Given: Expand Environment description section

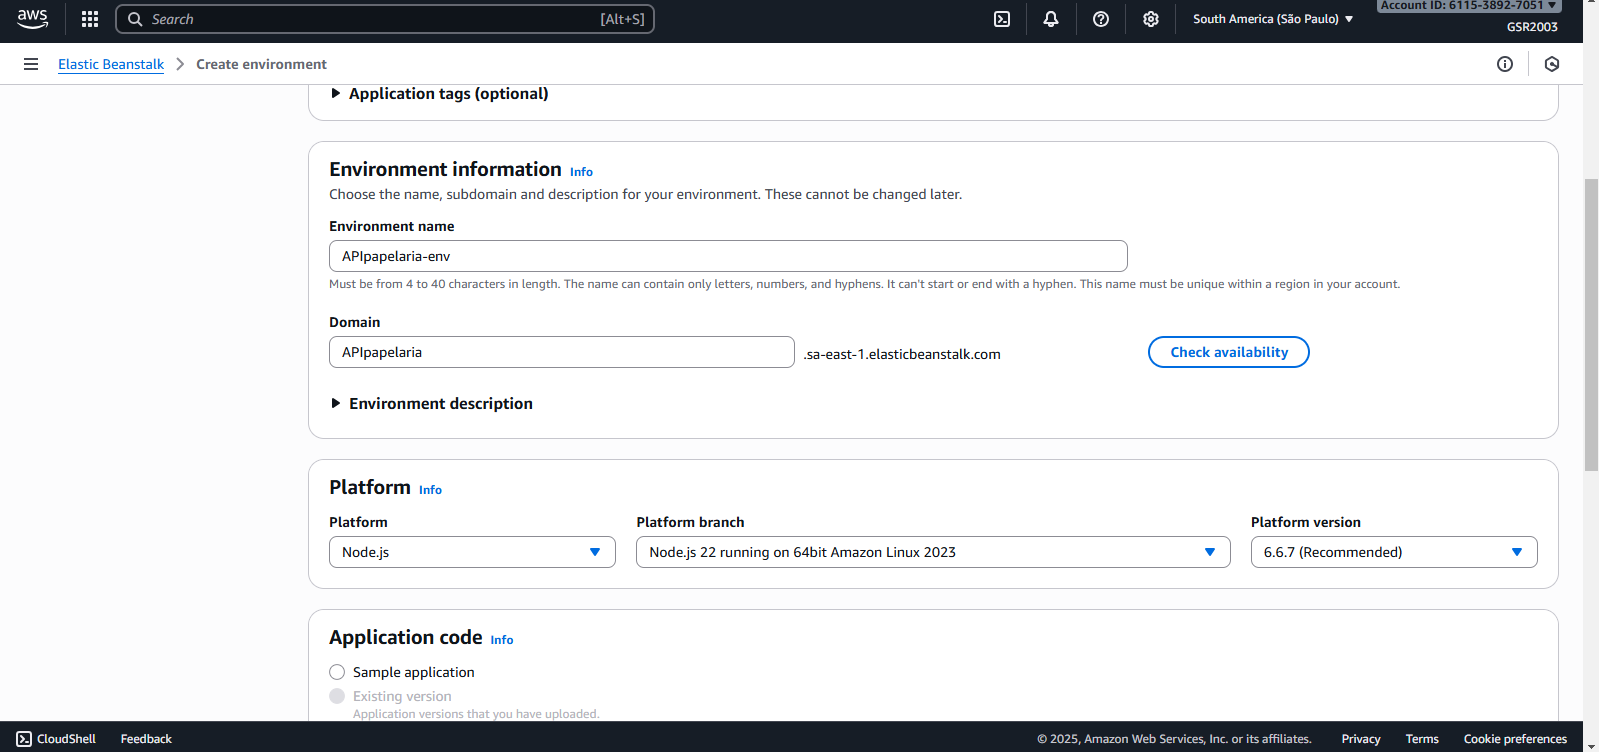Looking at the screenshot, I should (x=431, y=403).
